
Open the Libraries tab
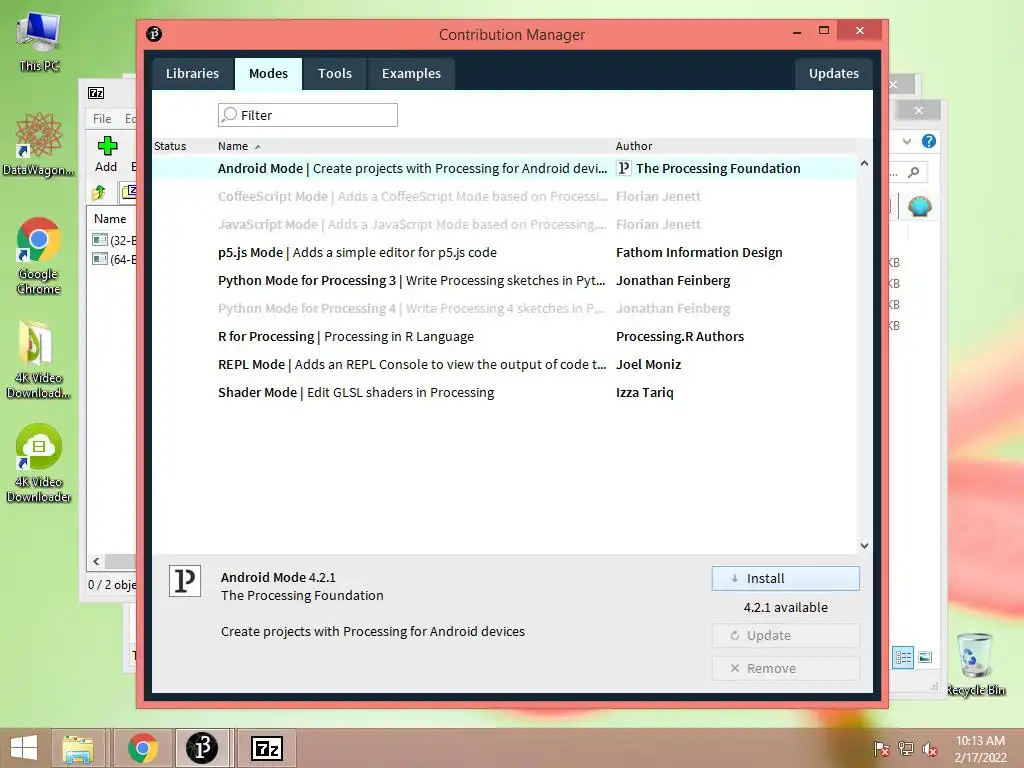tap(192, 73)
